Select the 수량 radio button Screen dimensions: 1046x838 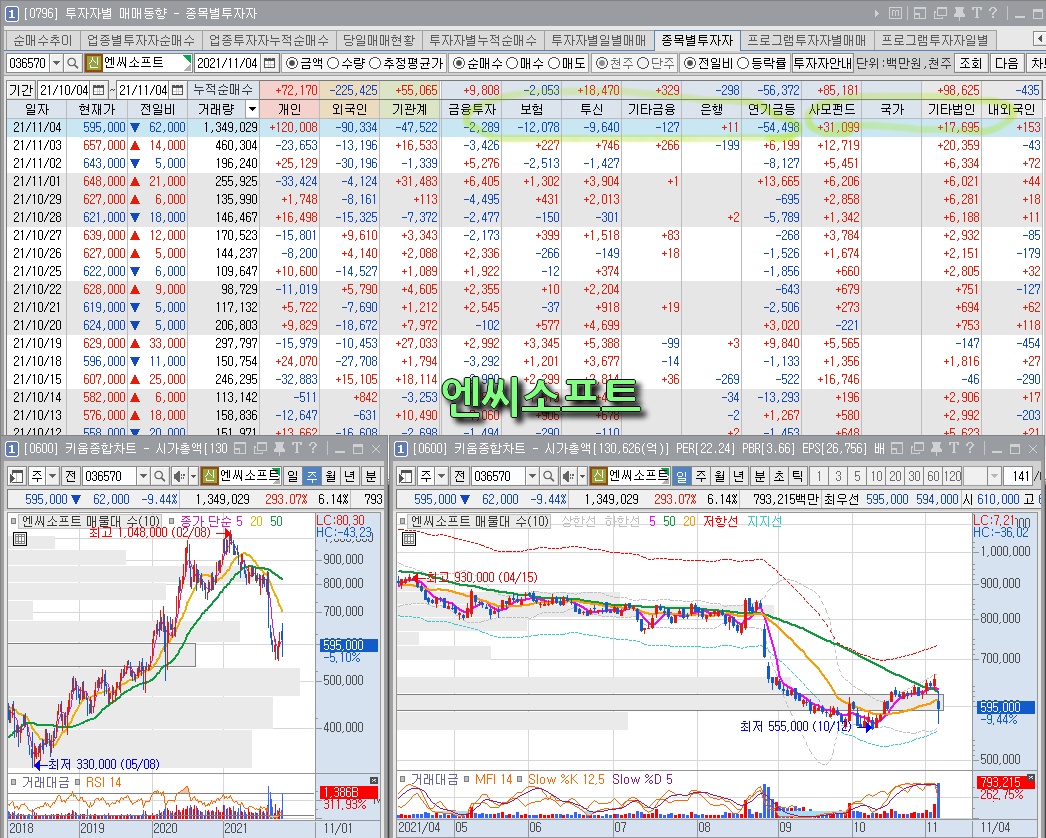coord(334,63)
